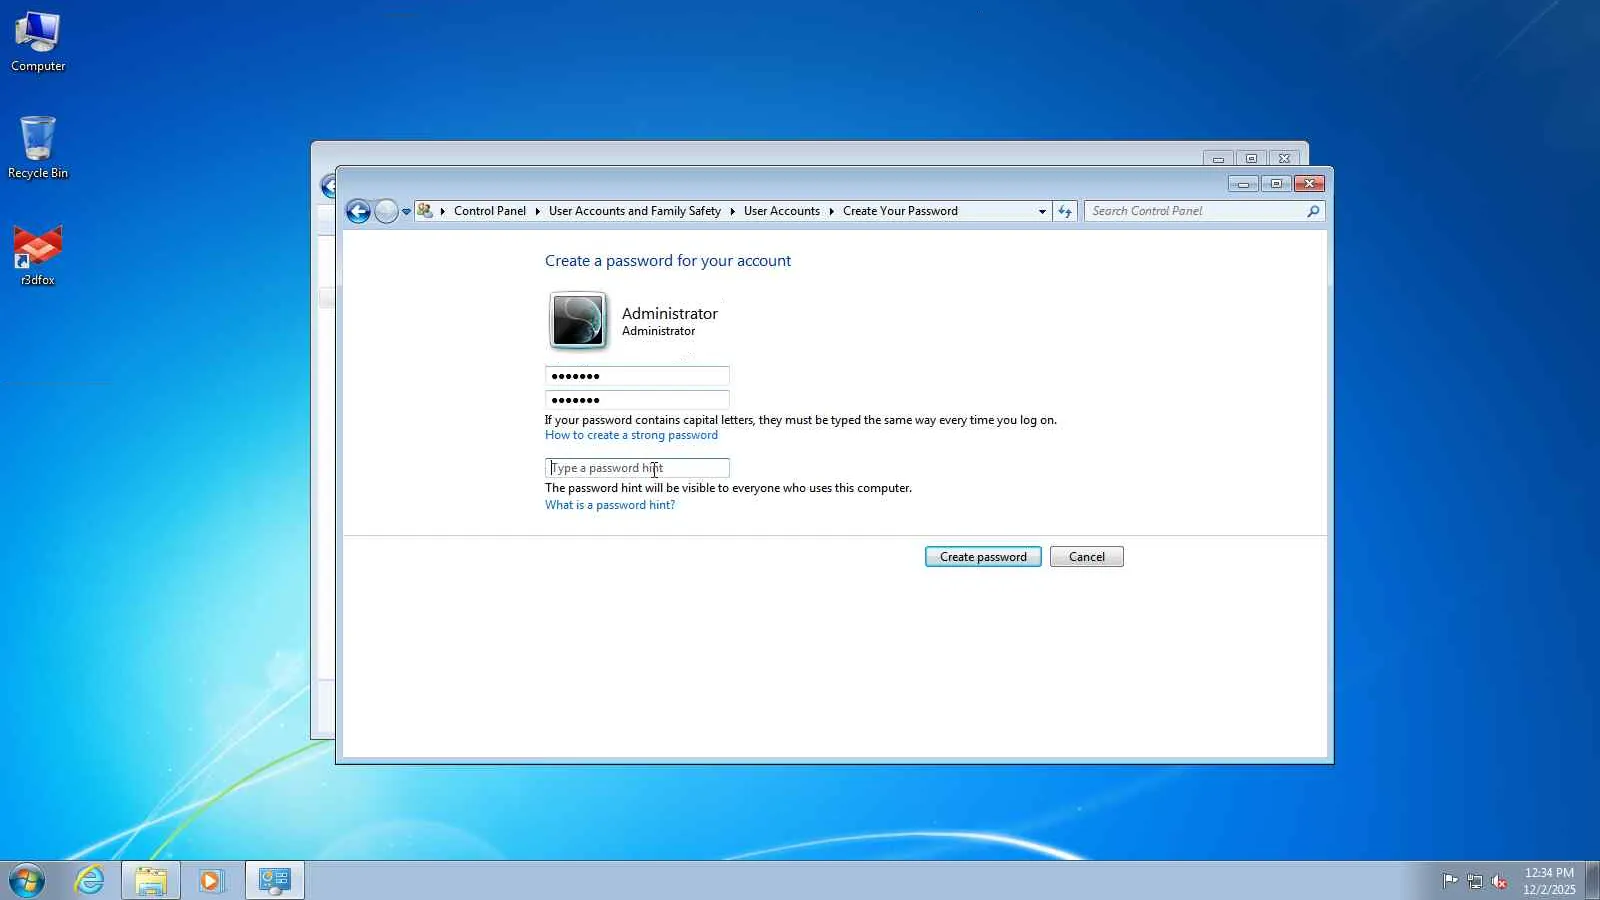Open the Windows Start menu

(27, 881)
